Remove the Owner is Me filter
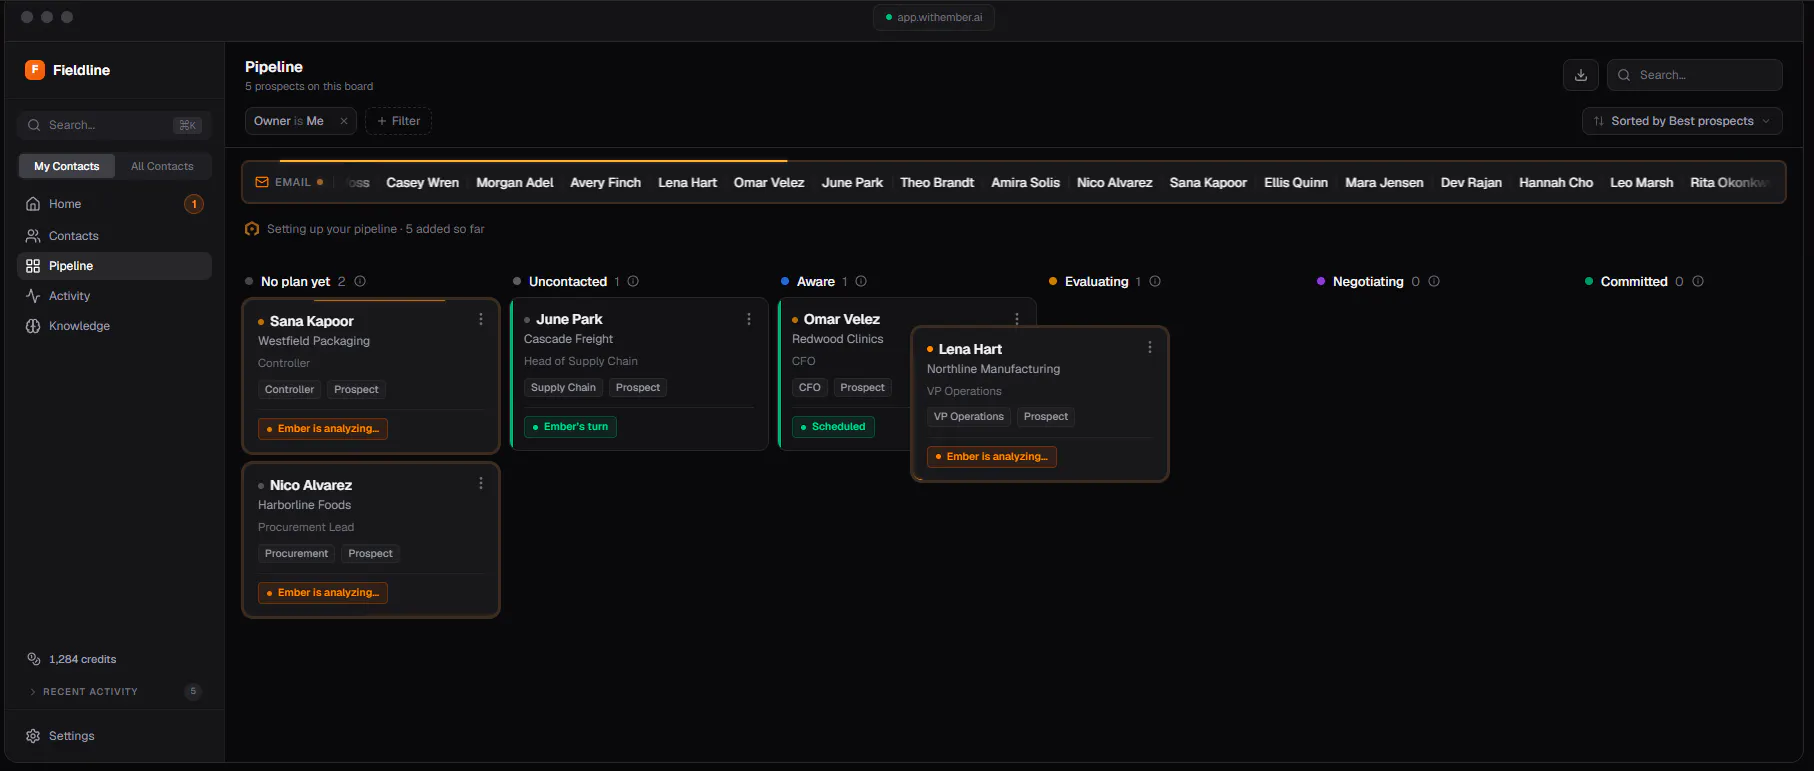 click(x=344, y=121)
